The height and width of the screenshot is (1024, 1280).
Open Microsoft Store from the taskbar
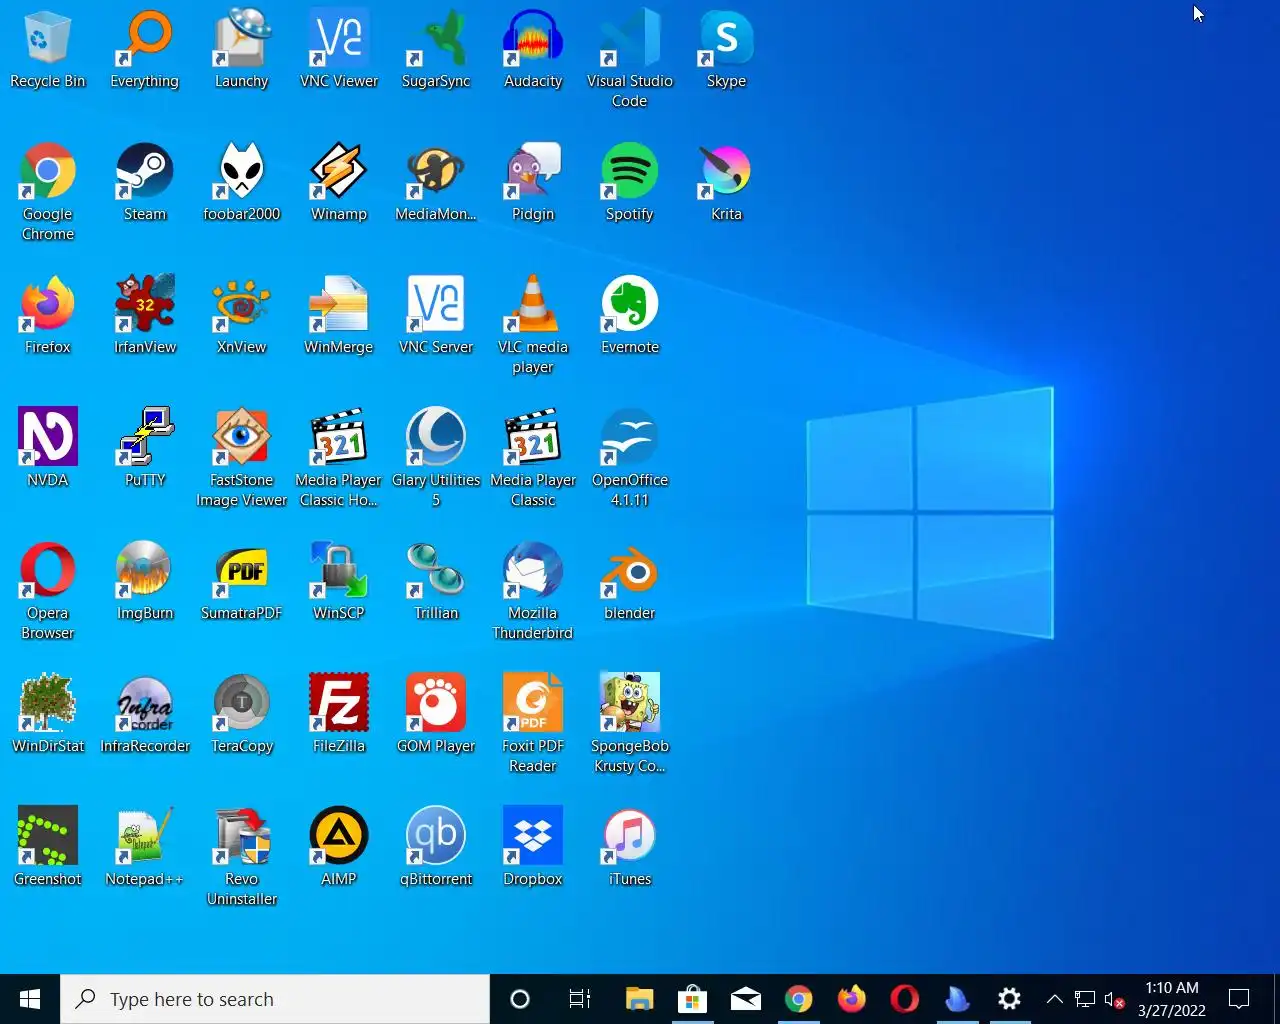click(692, 999)
